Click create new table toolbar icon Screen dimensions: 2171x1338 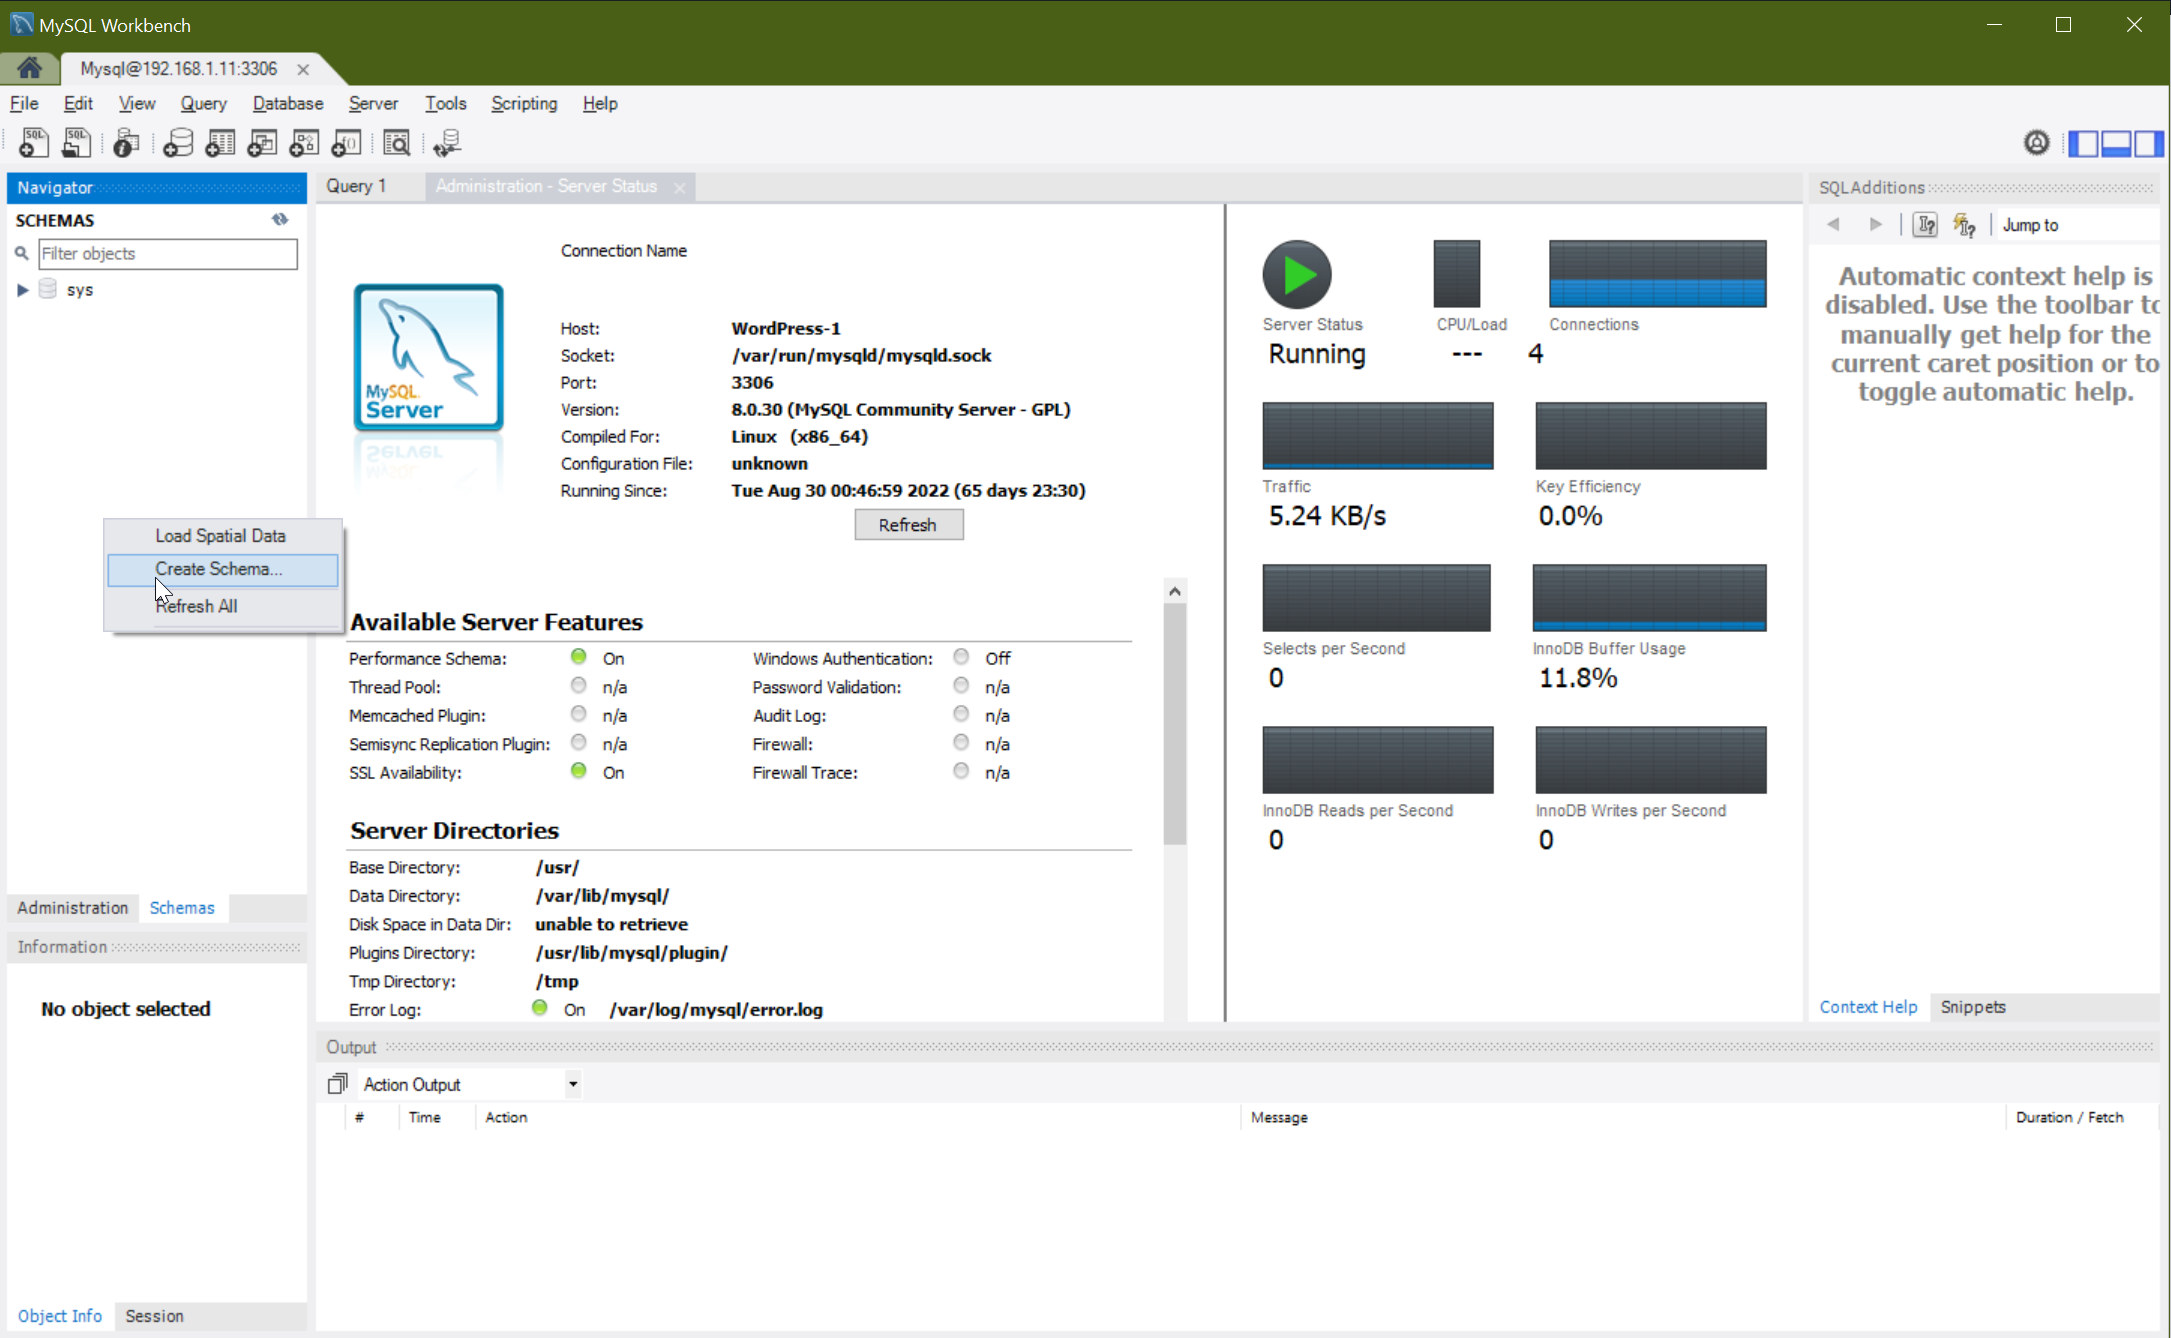point(220,143)
